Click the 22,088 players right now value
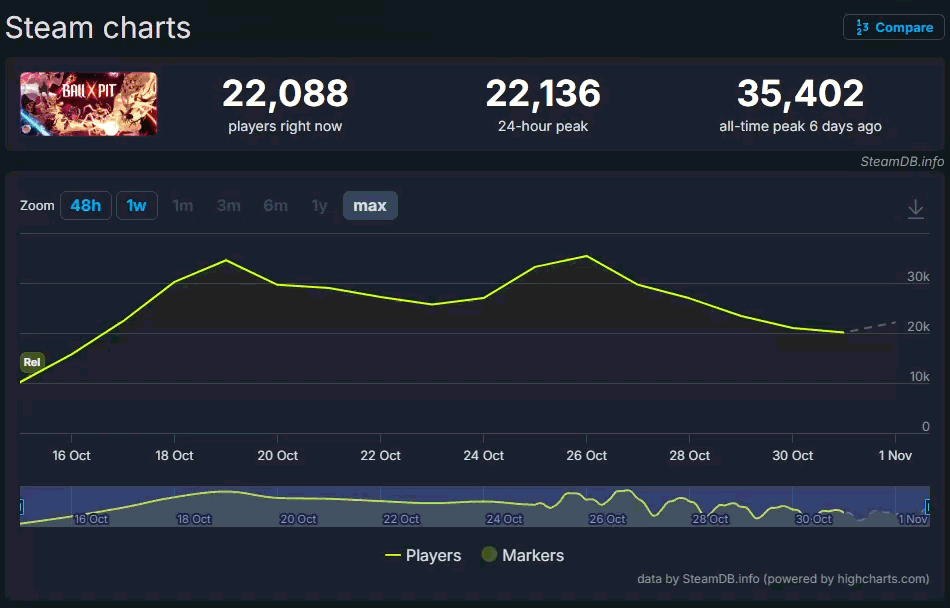Viewport: 950px width, 608px height. [285, 93]
